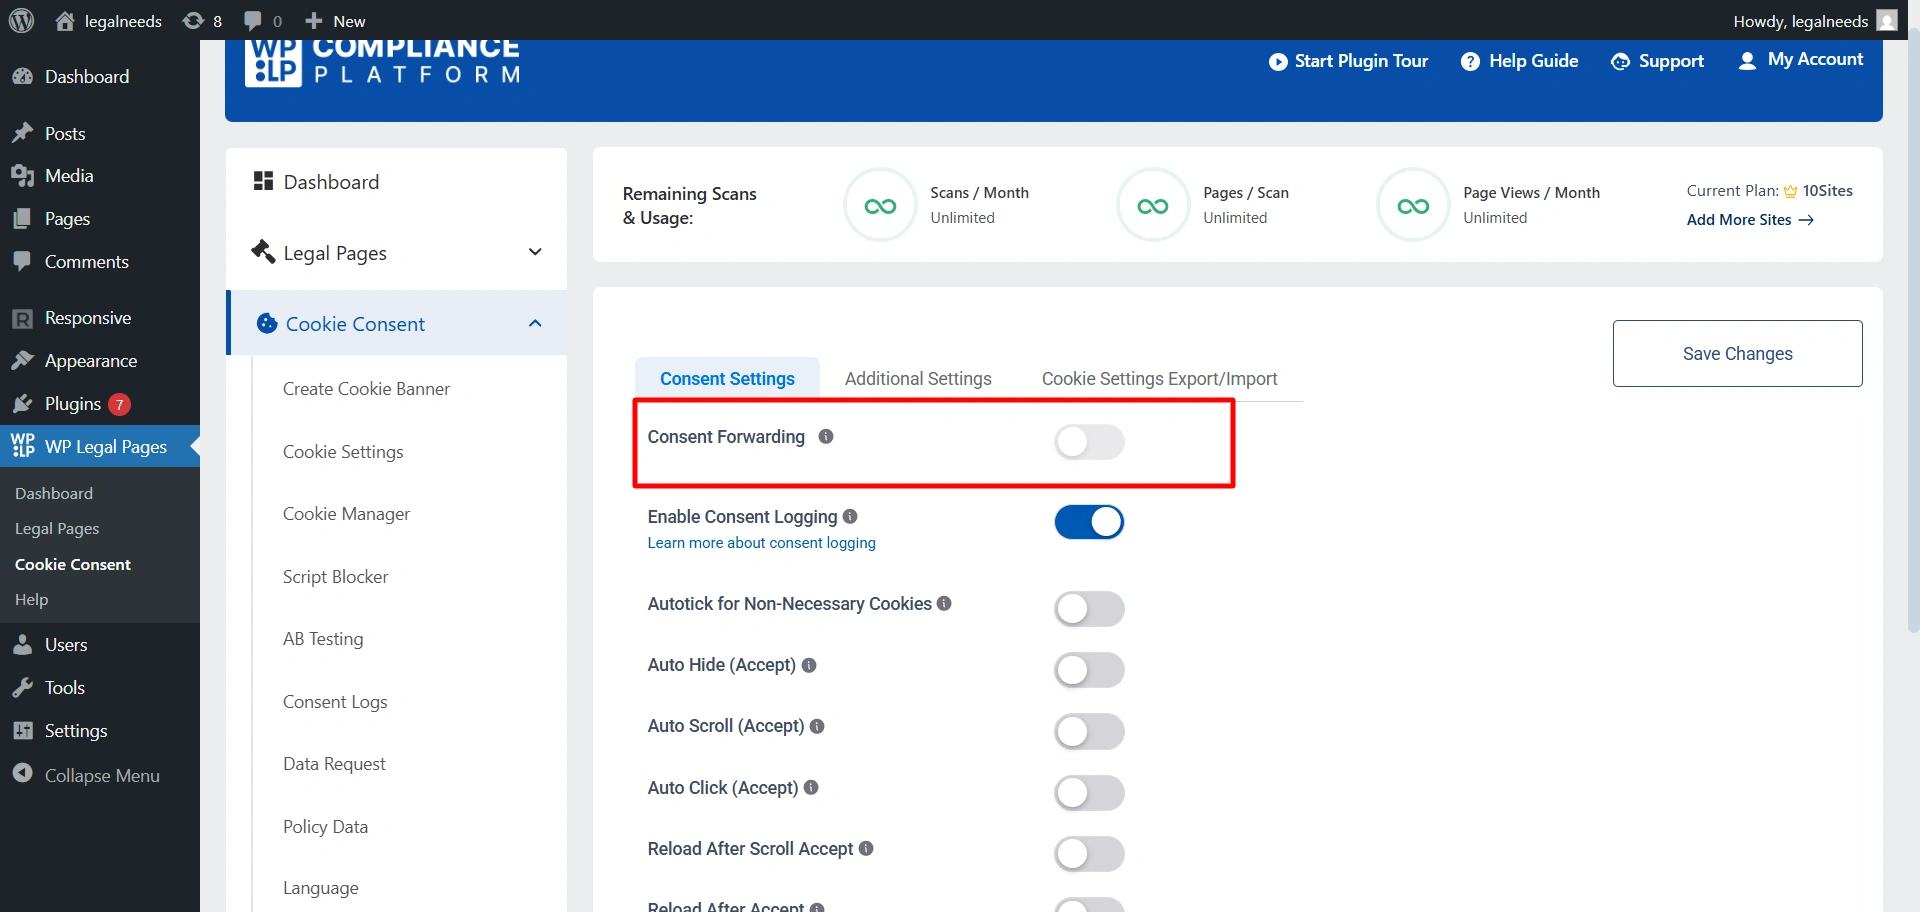This screenshot has height=912, width=1920.
Task: Click the Start Plugin Tour play icon
Action: point(1278,62)
